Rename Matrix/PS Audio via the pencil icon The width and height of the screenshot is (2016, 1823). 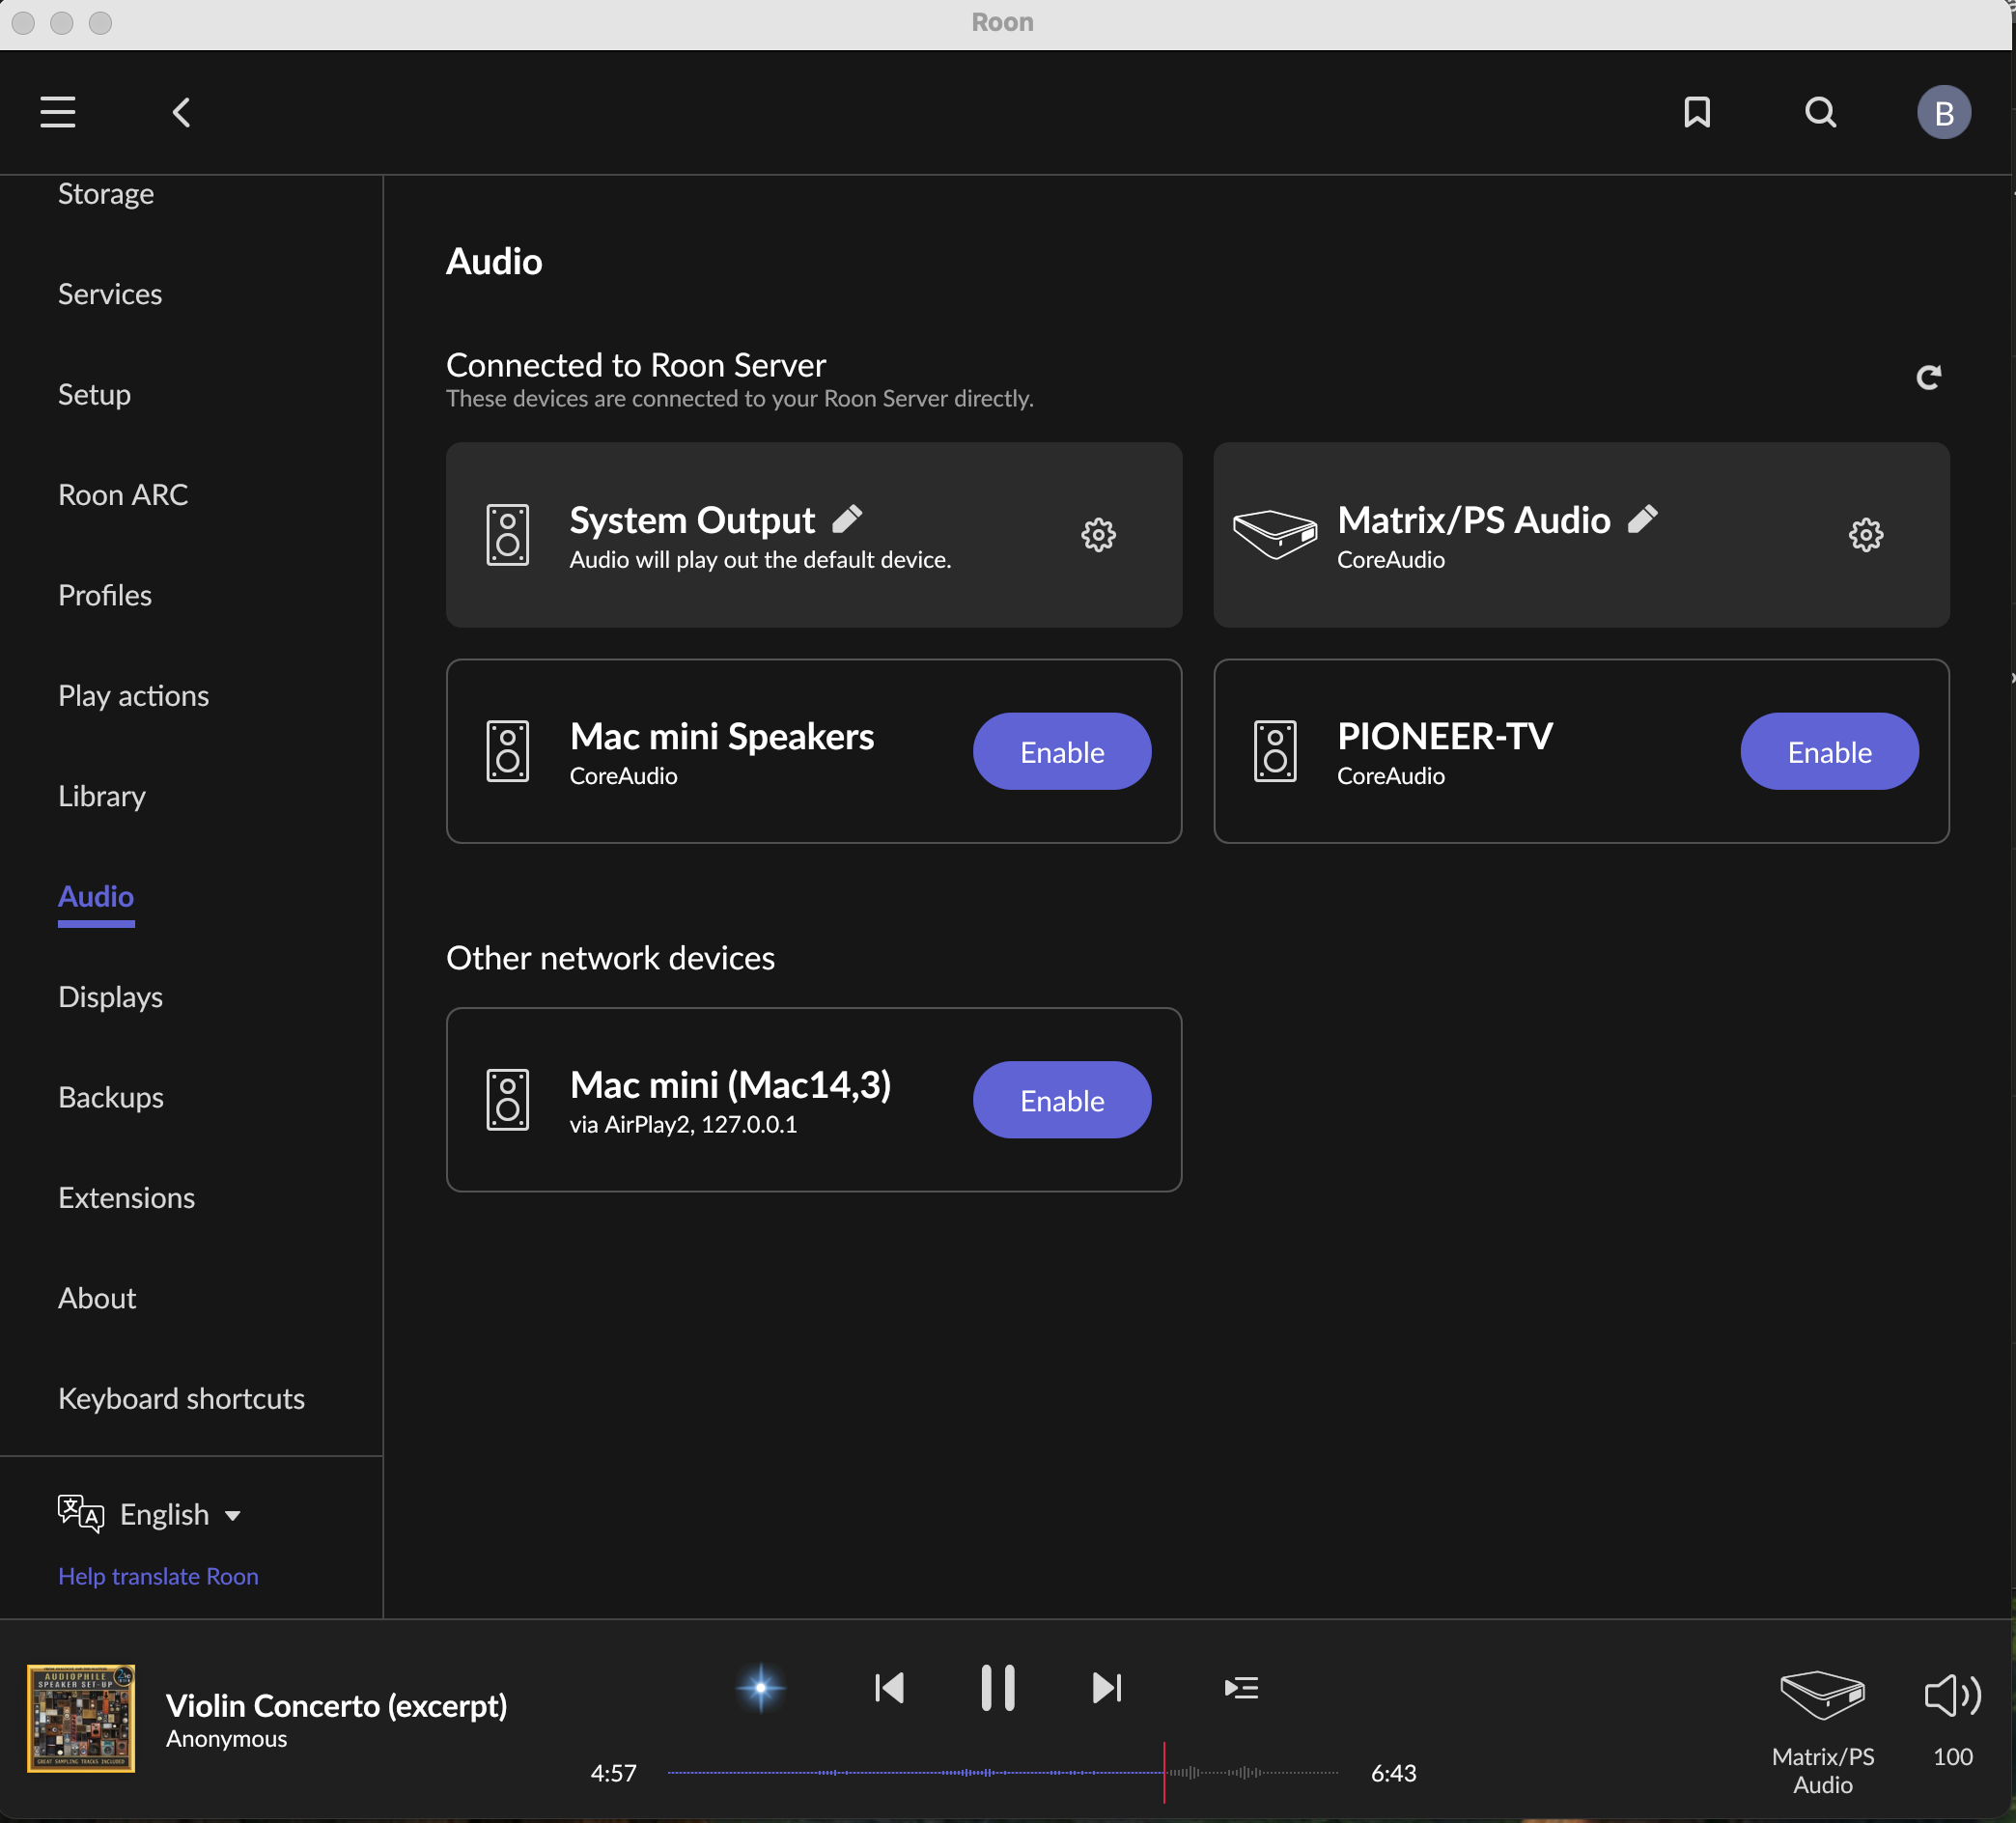pyautogui.click(x=1642, y=519)
